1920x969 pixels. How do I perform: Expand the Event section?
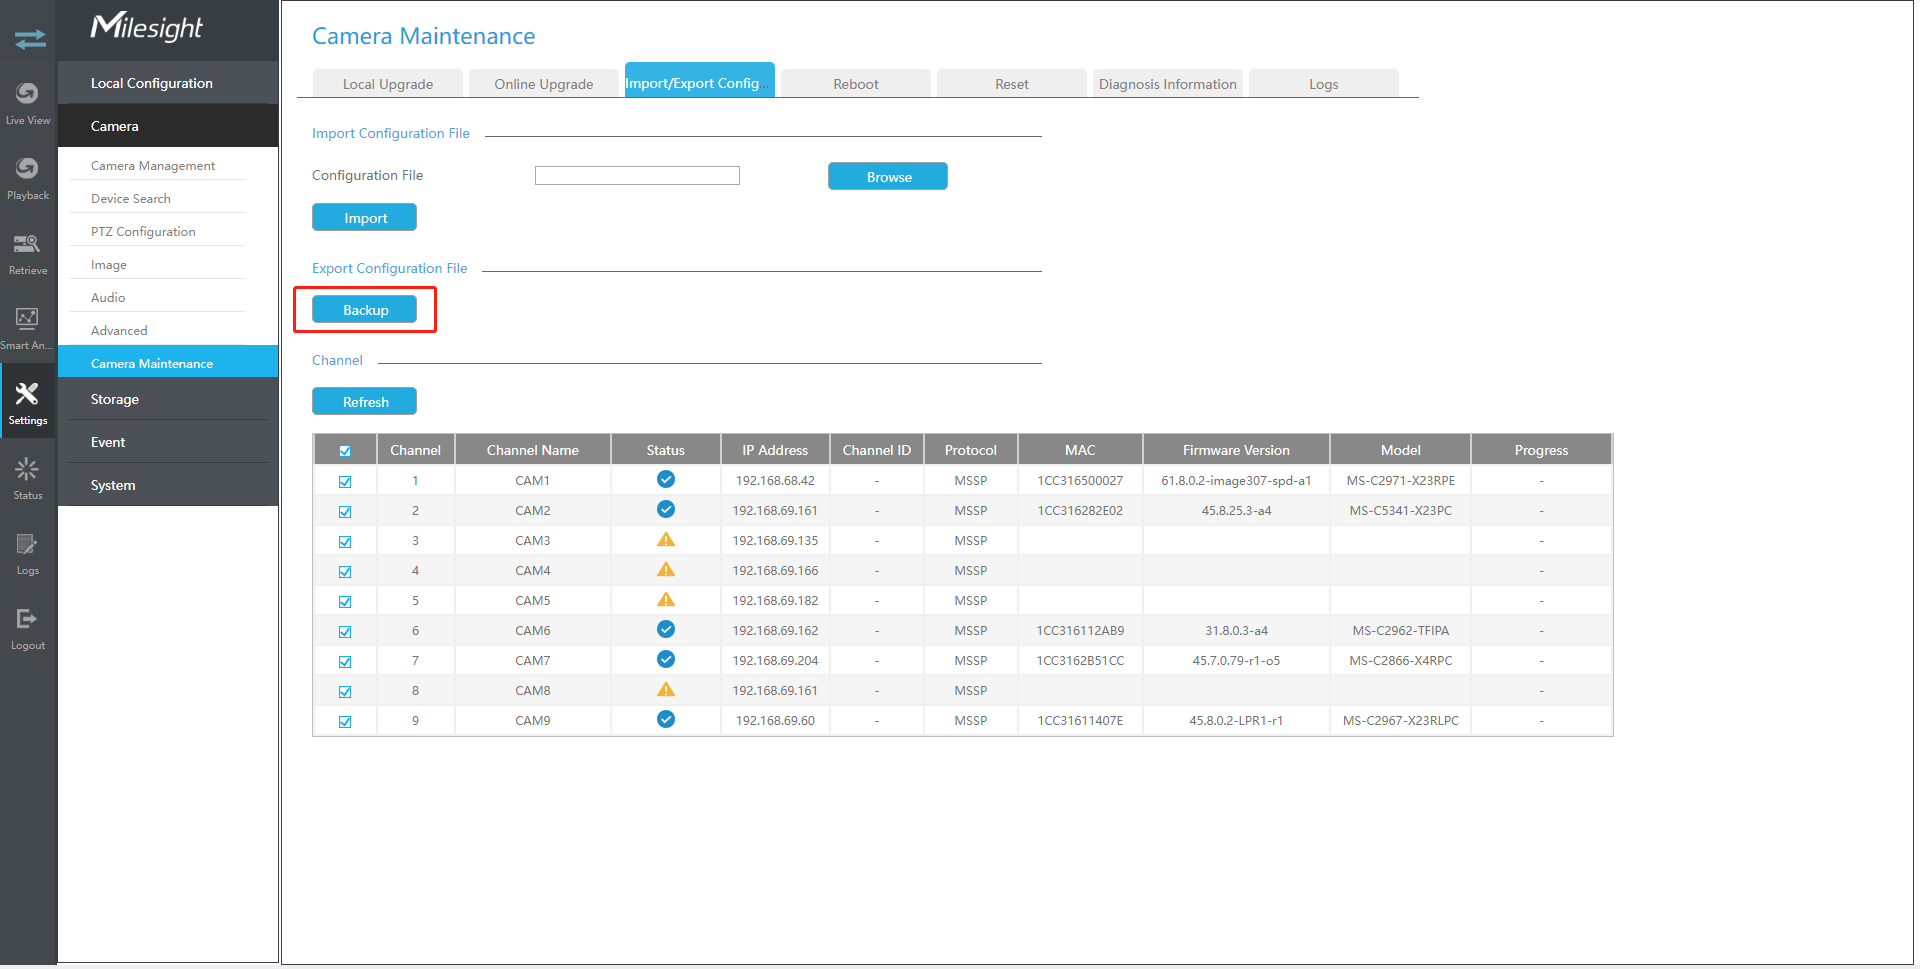click(x=168, y=442)
